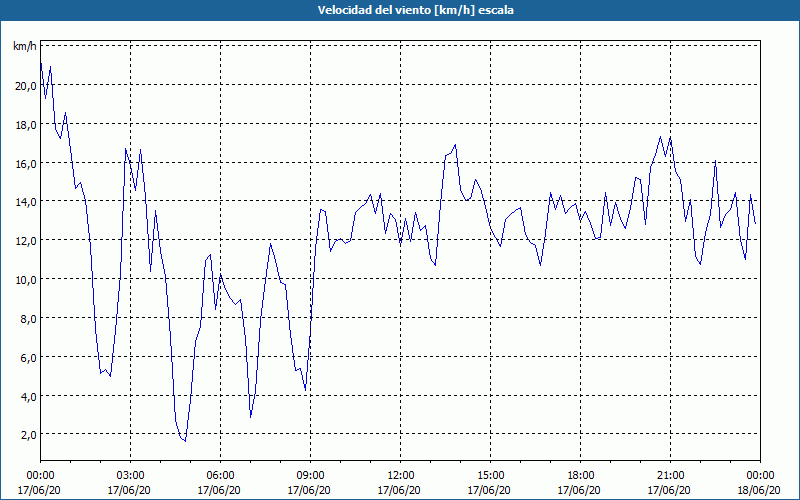Click the '18:00' time axis label
This screenshot has width=800, height=500.
pos(580,476)
